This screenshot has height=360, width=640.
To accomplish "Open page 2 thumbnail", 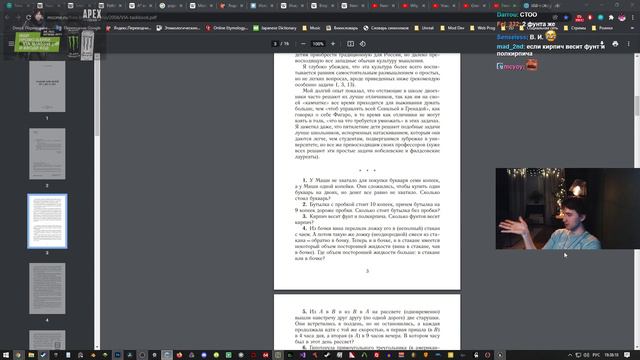I will (47, 154).
